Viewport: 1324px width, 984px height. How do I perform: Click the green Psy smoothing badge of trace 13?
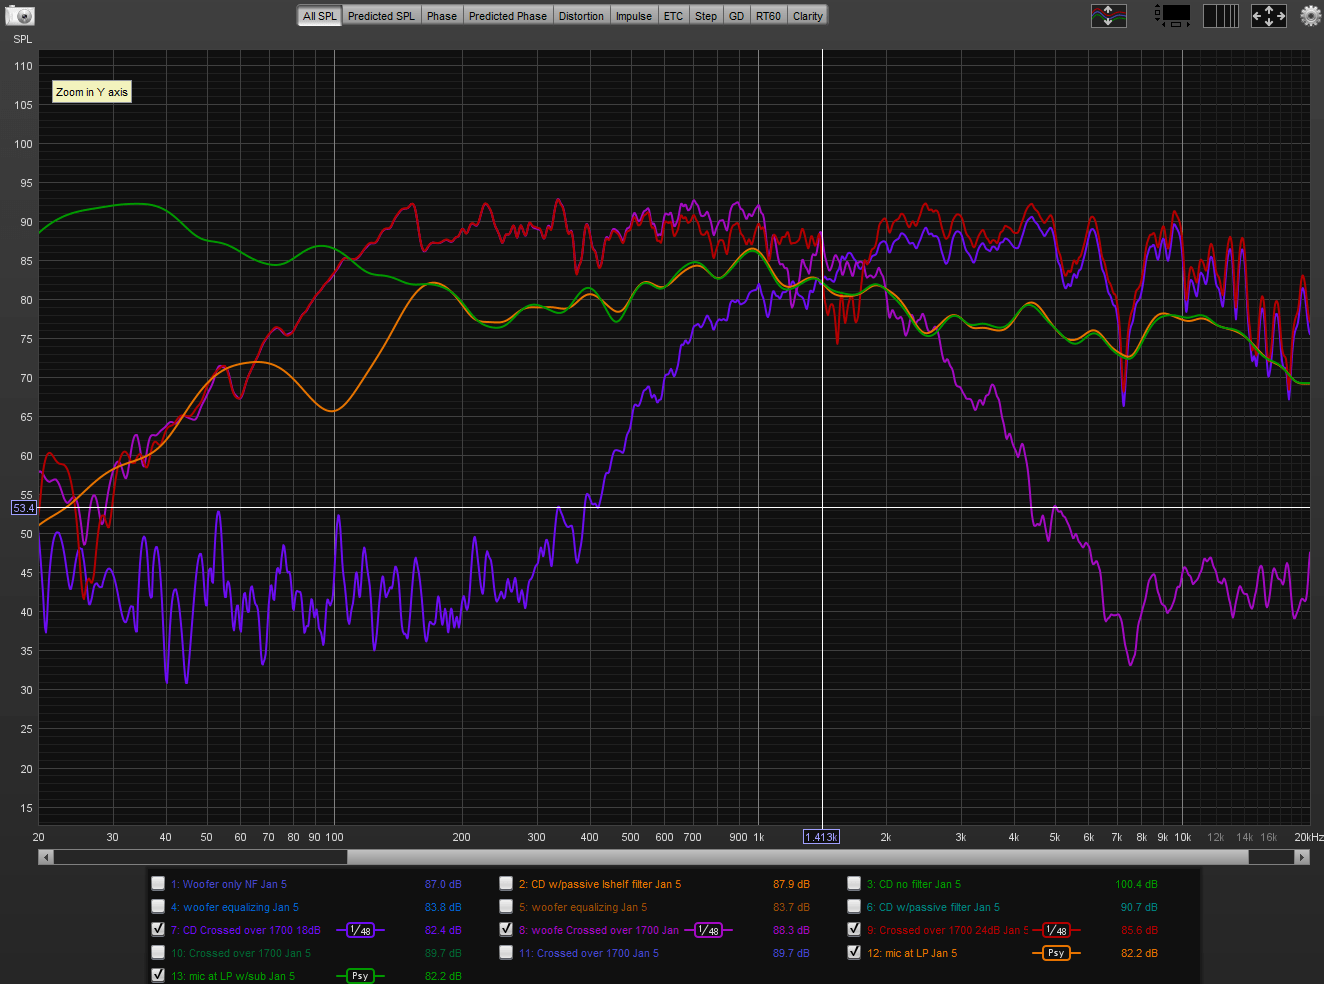360,976
